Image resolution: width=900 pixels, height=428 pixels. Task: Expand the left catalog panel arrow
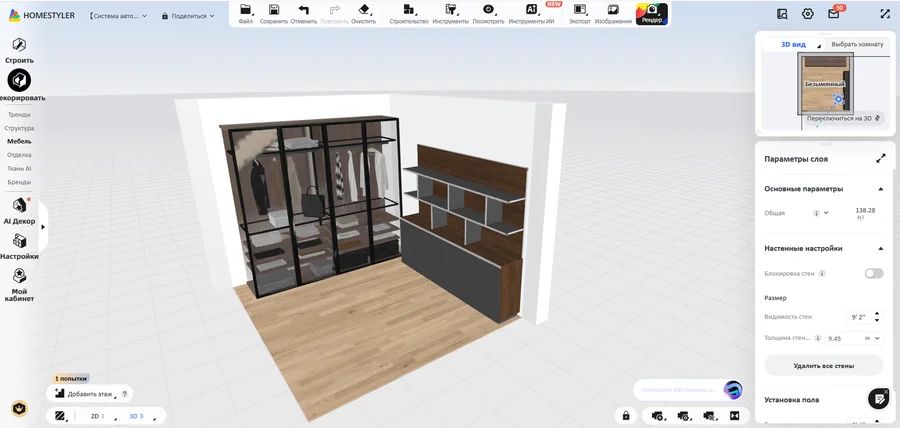tap(43, 227)
